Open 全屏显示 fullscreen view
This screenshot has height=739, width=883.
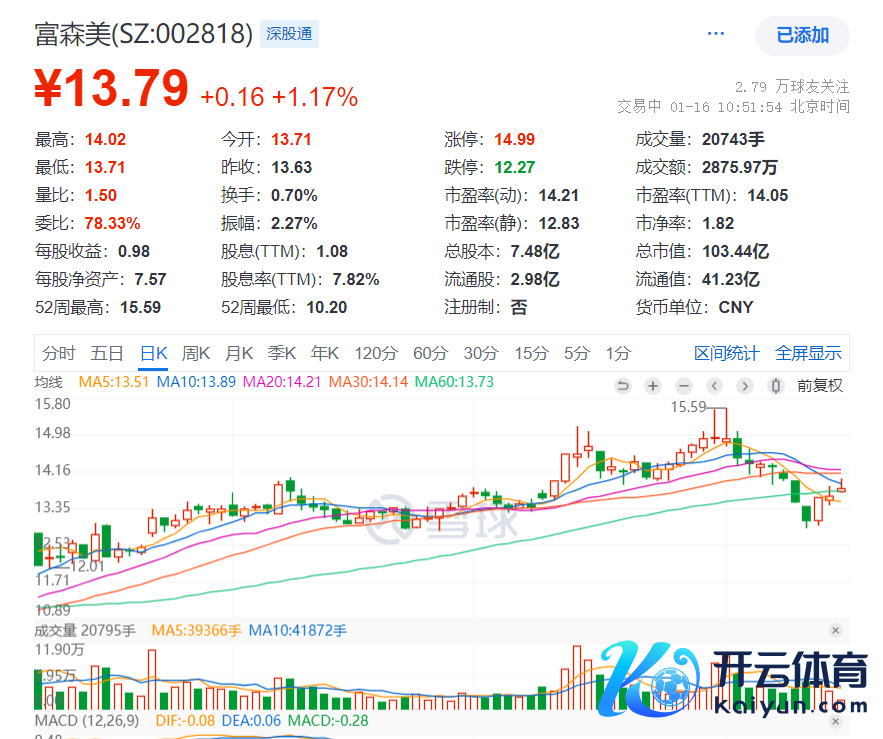point(808,353)
